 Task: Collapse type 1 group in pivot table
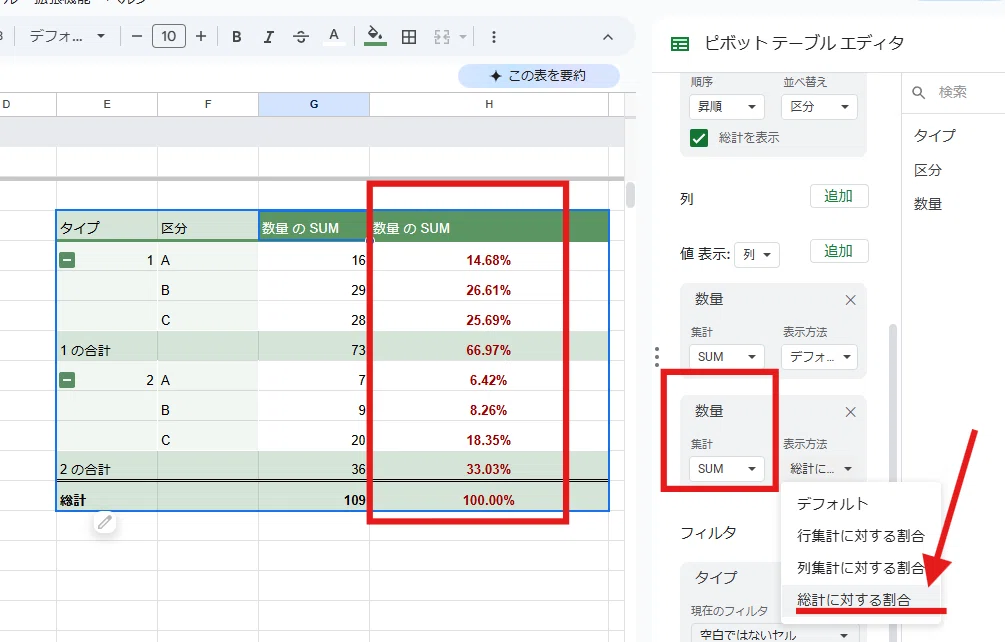[67, 259]
